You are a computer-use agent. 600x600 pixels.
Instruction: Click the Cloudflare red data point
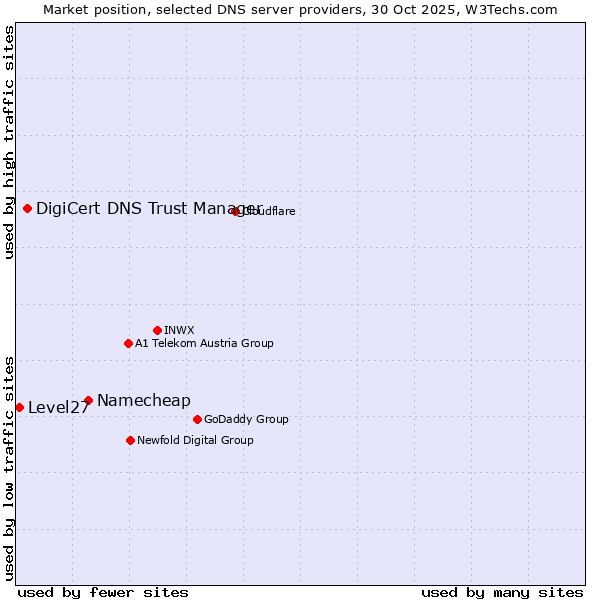[x=236, y=211]
